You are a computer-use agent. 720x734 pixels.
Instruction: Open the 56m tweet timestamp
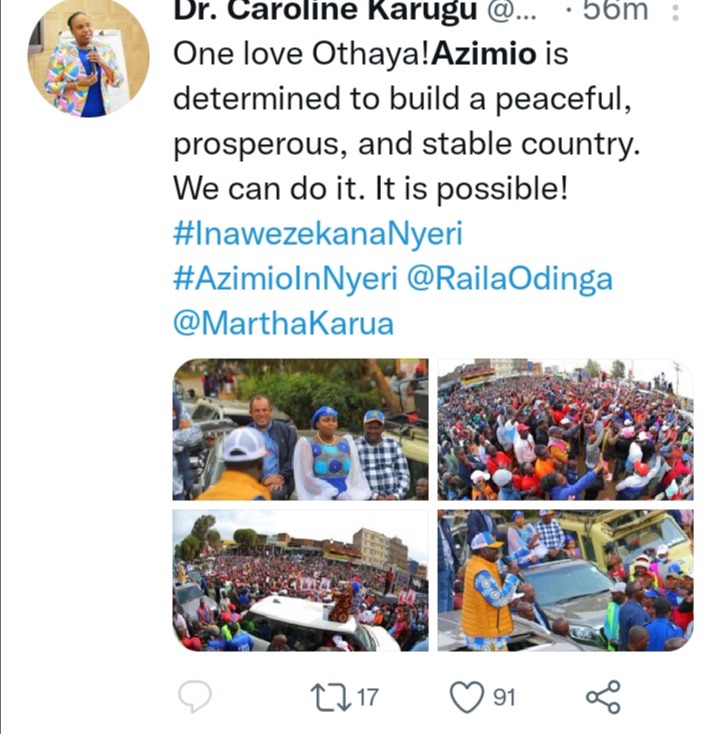[x=615, y=10]
